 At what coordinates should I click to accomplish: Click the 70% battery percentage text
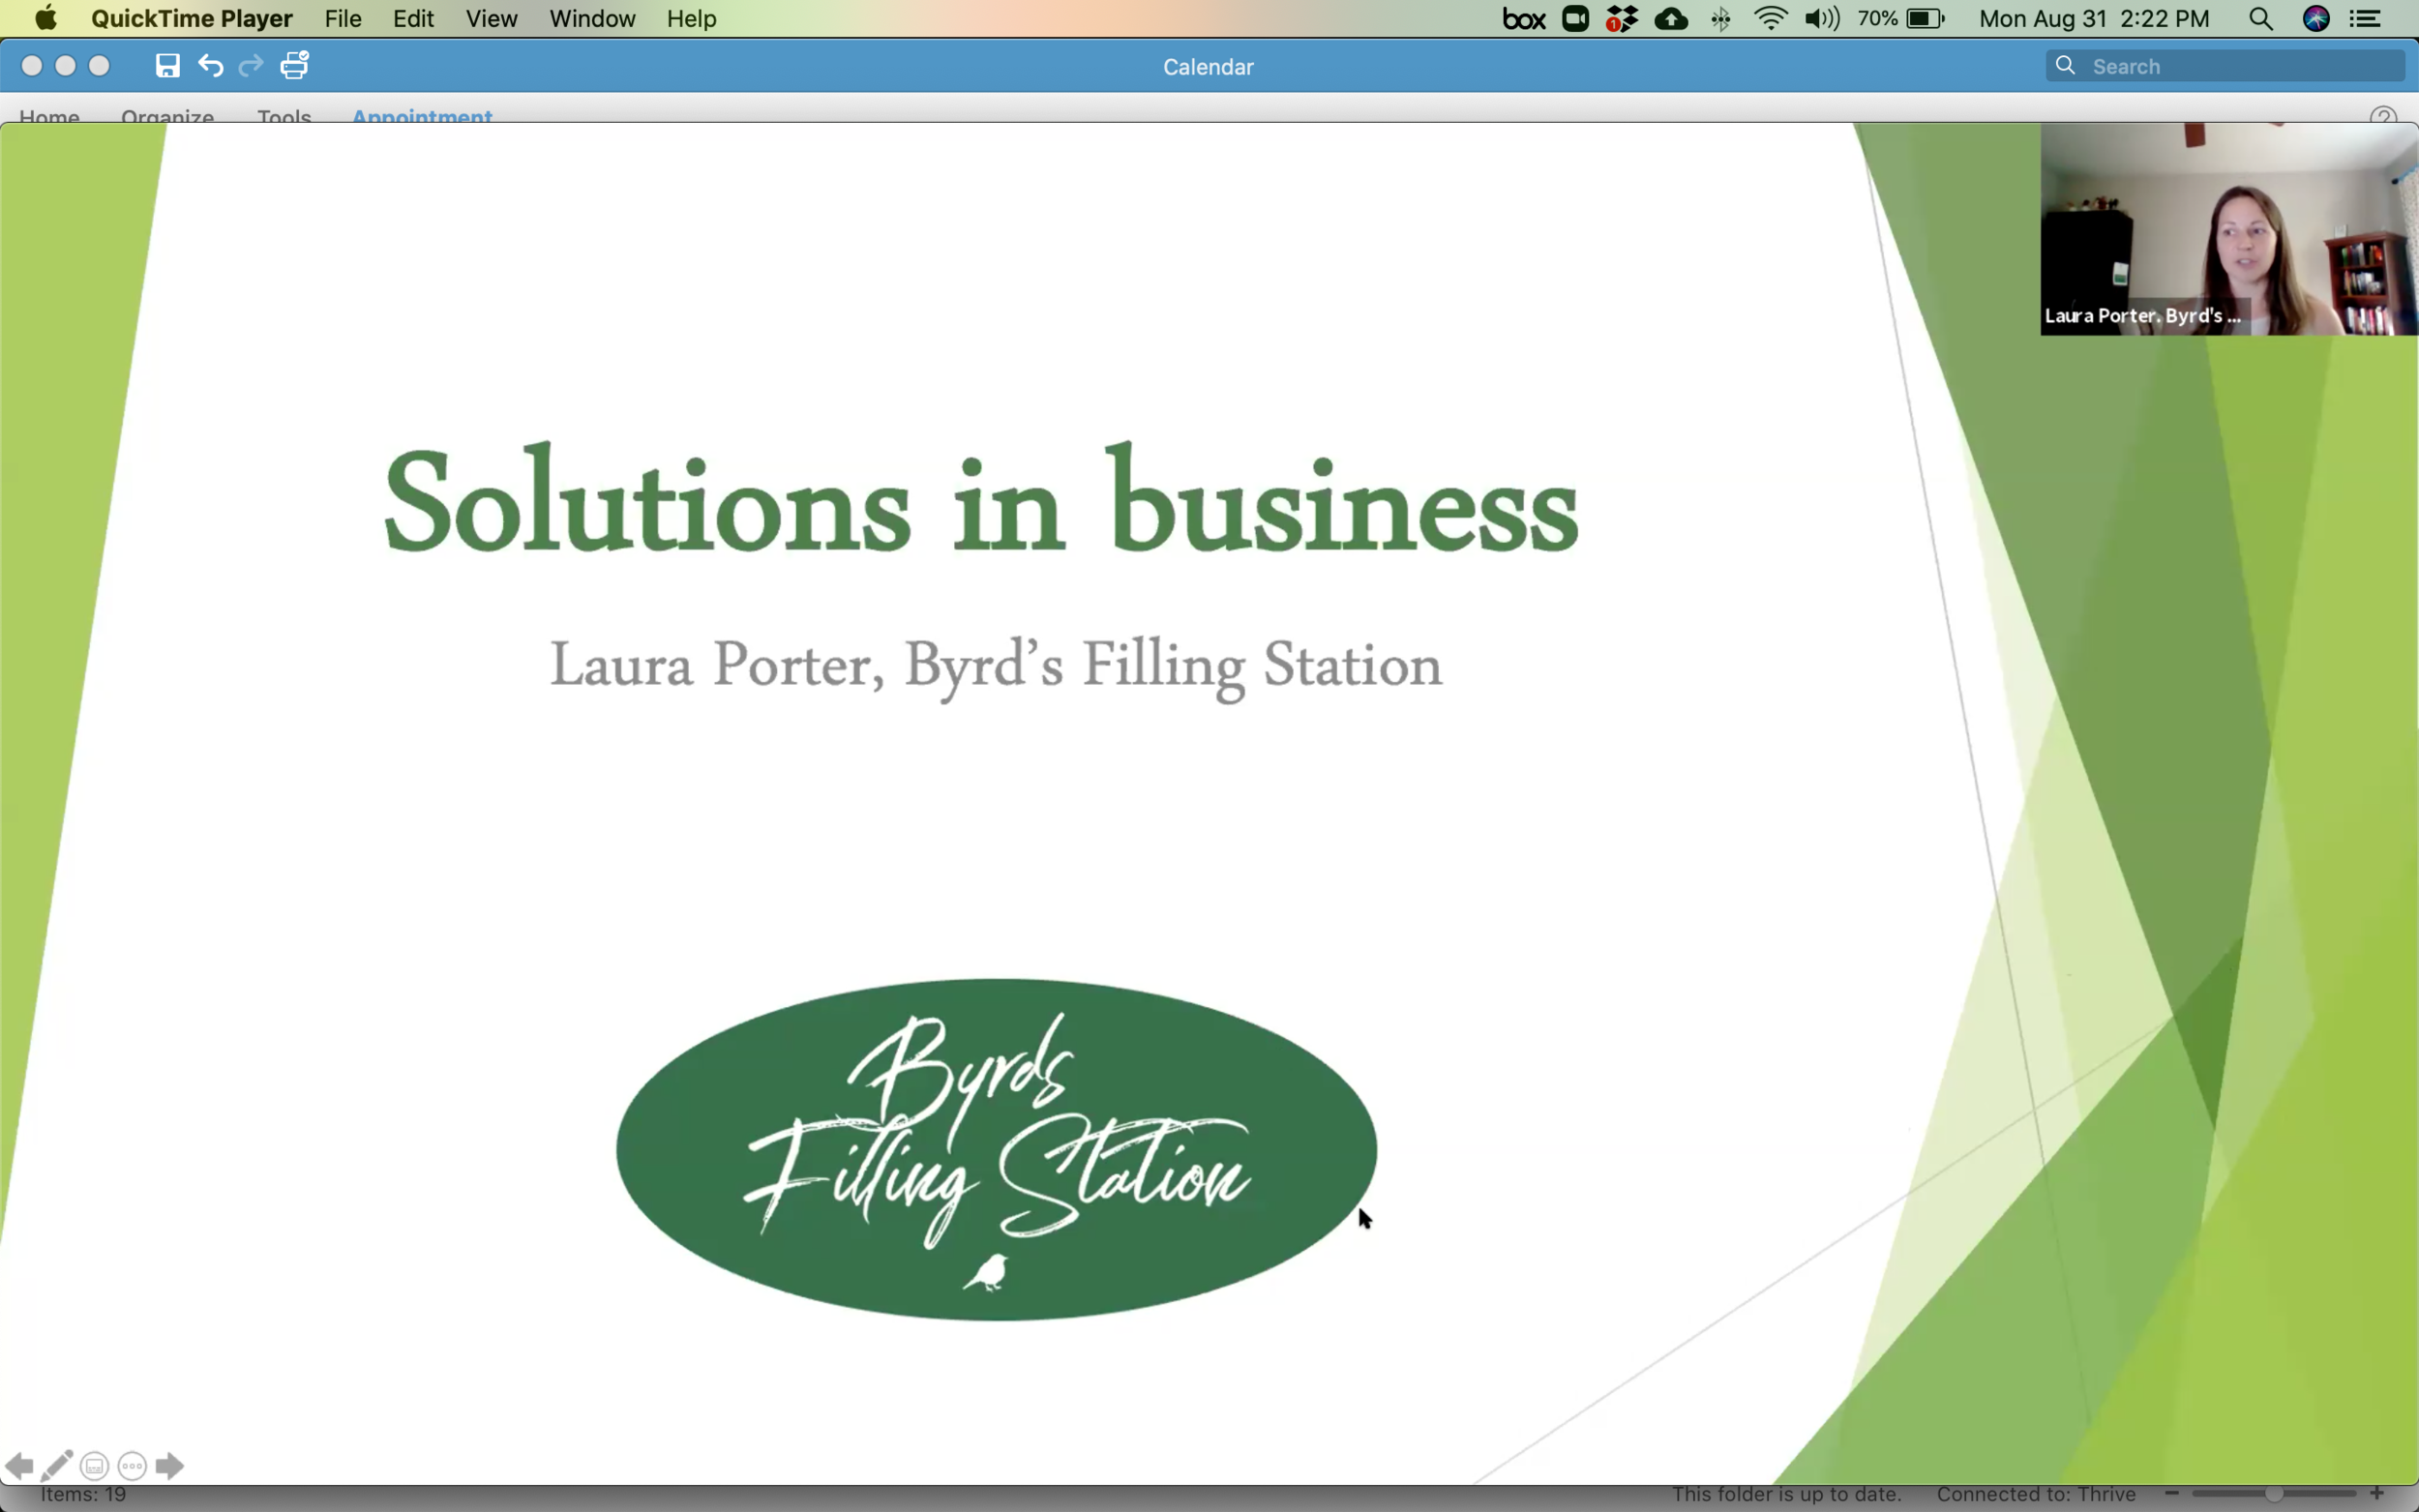click(x=1877, y=19)
